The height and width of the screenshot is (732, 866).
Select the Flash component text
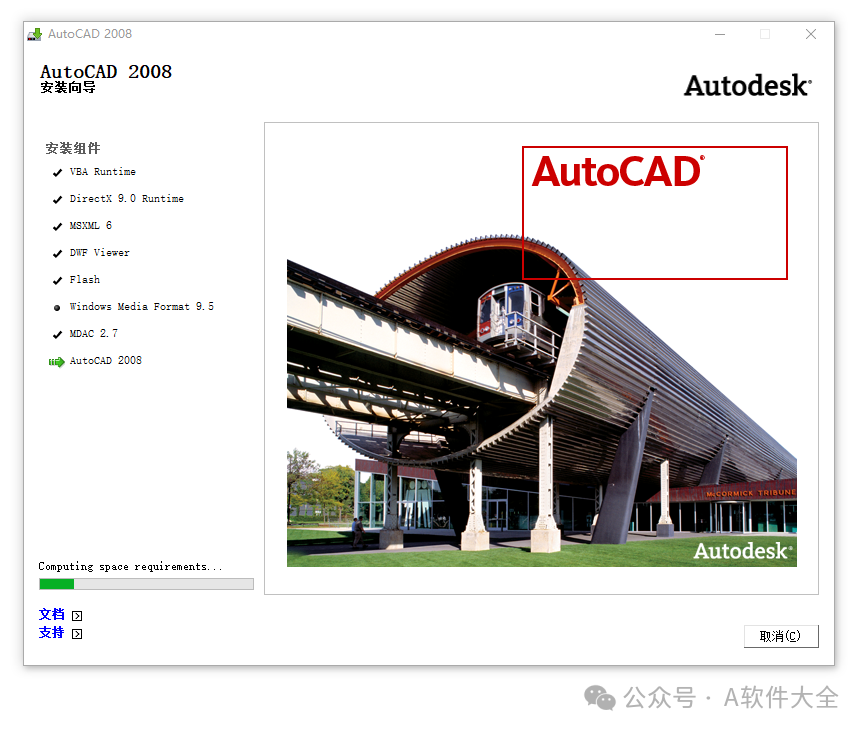pyautogui.click(x=85, y=280)
